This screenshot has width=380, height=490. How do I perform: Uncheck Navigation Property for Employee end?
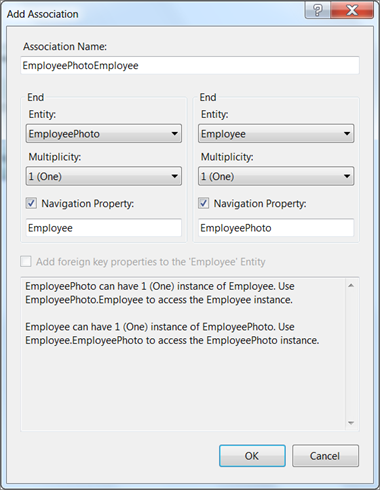204,203
